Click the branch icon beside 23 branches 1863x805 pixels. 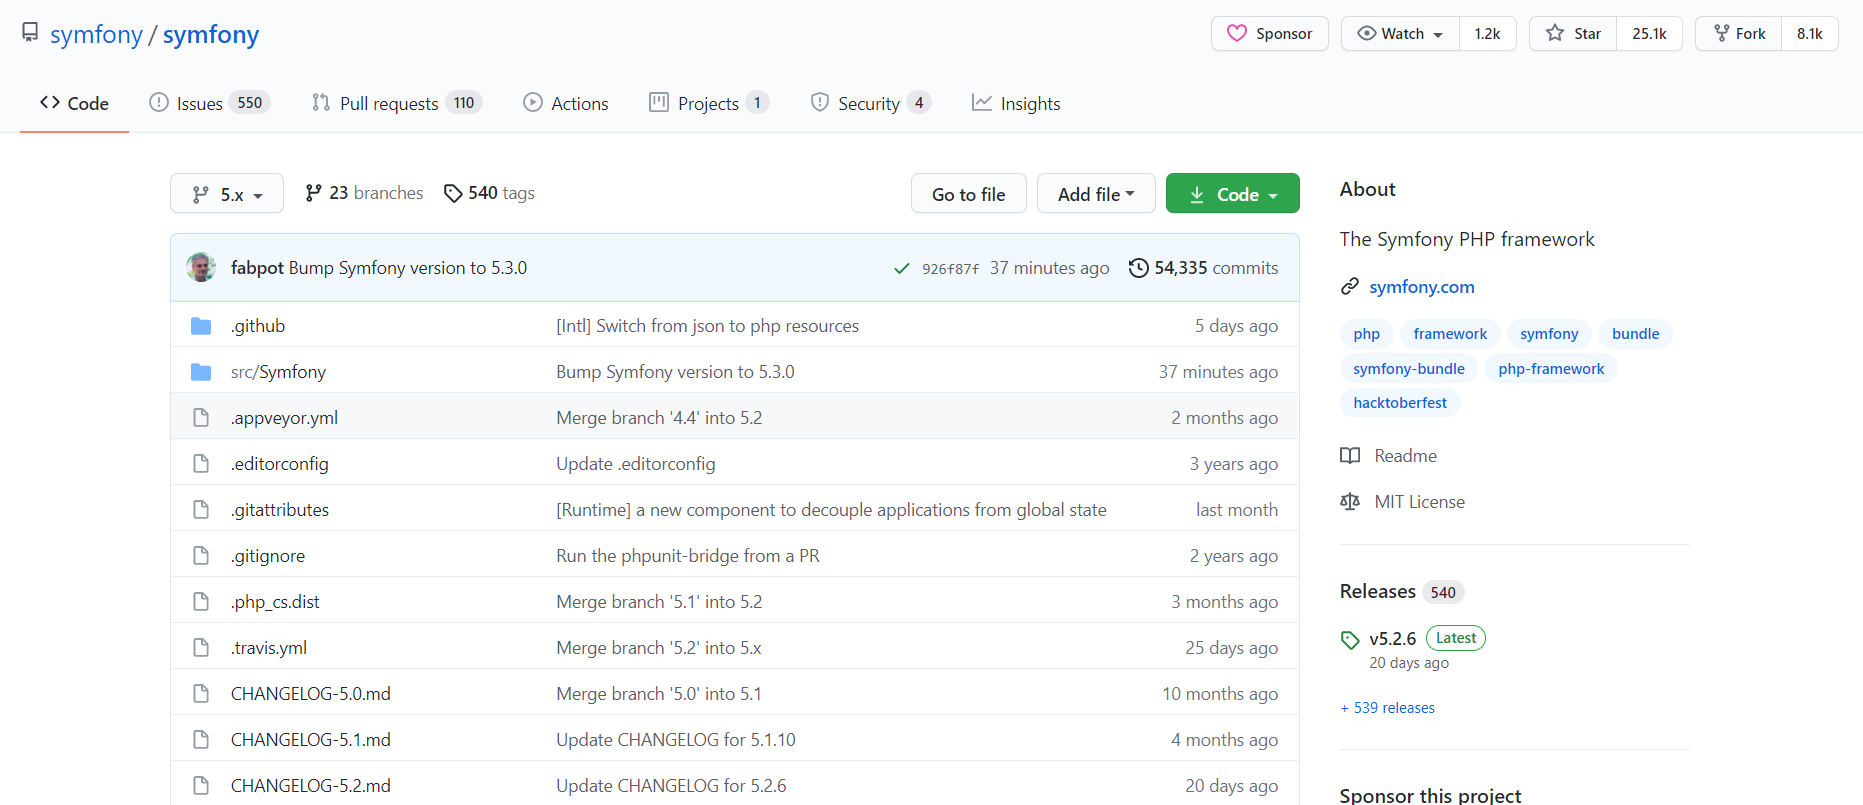[314, 193]
